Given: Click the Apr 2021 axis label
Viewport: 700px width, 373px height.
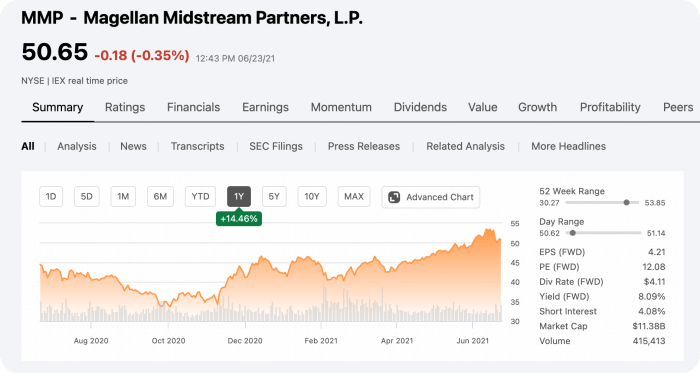Looking at the screenshot, I should (x=397, y=341).
